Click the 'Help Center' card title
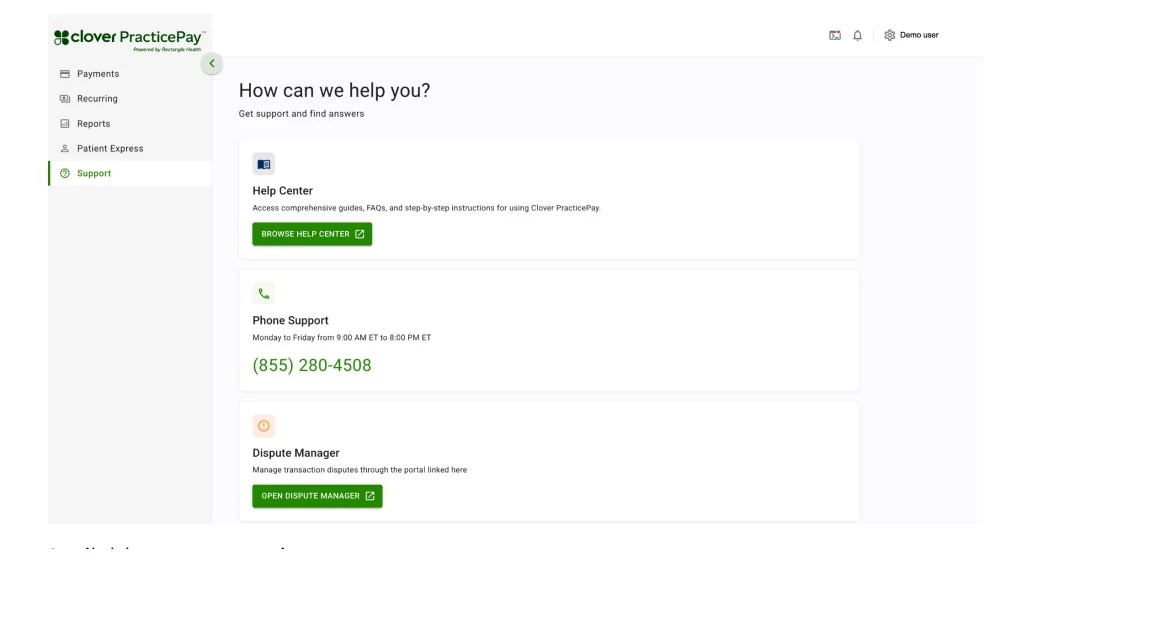Viewport: 1152px width, 642px height. pos(283,191)
